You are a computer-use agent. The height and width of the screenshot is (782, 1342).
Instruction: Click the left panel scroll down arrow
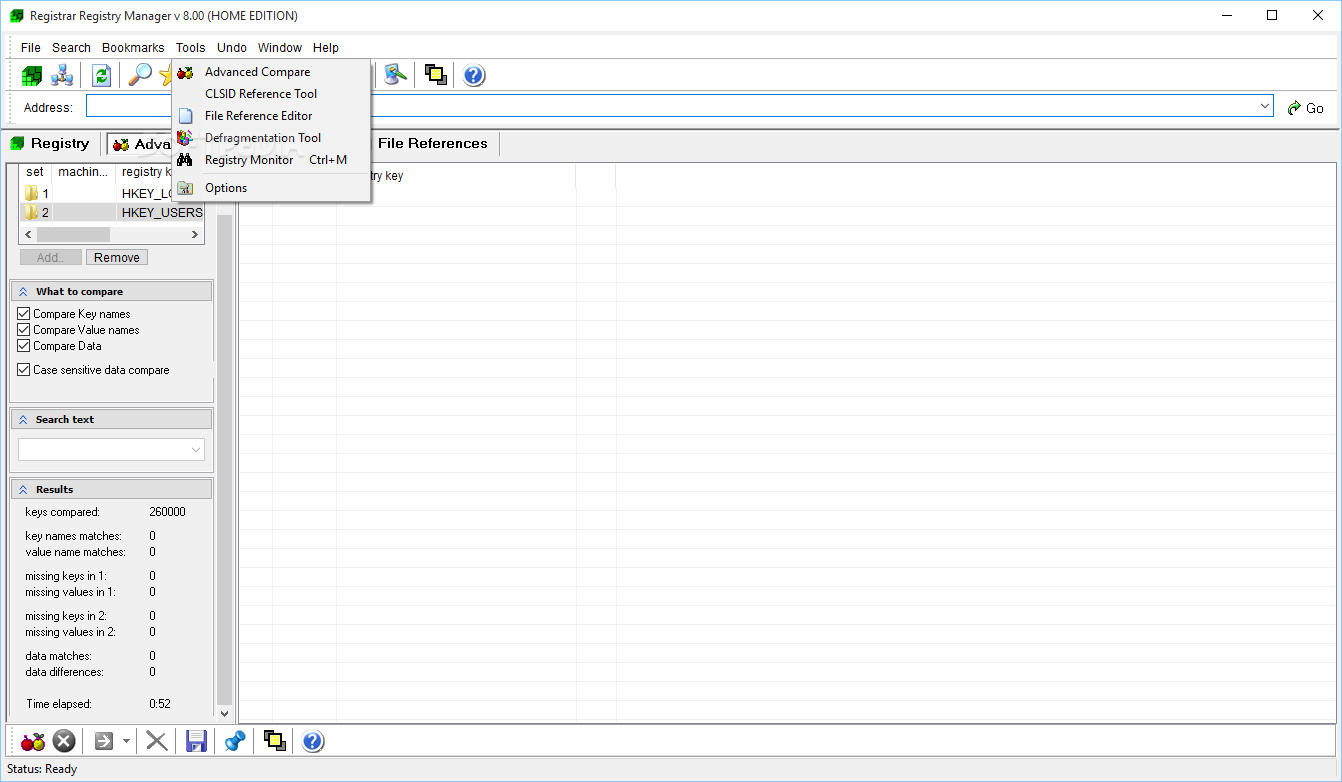pos(224,714)
